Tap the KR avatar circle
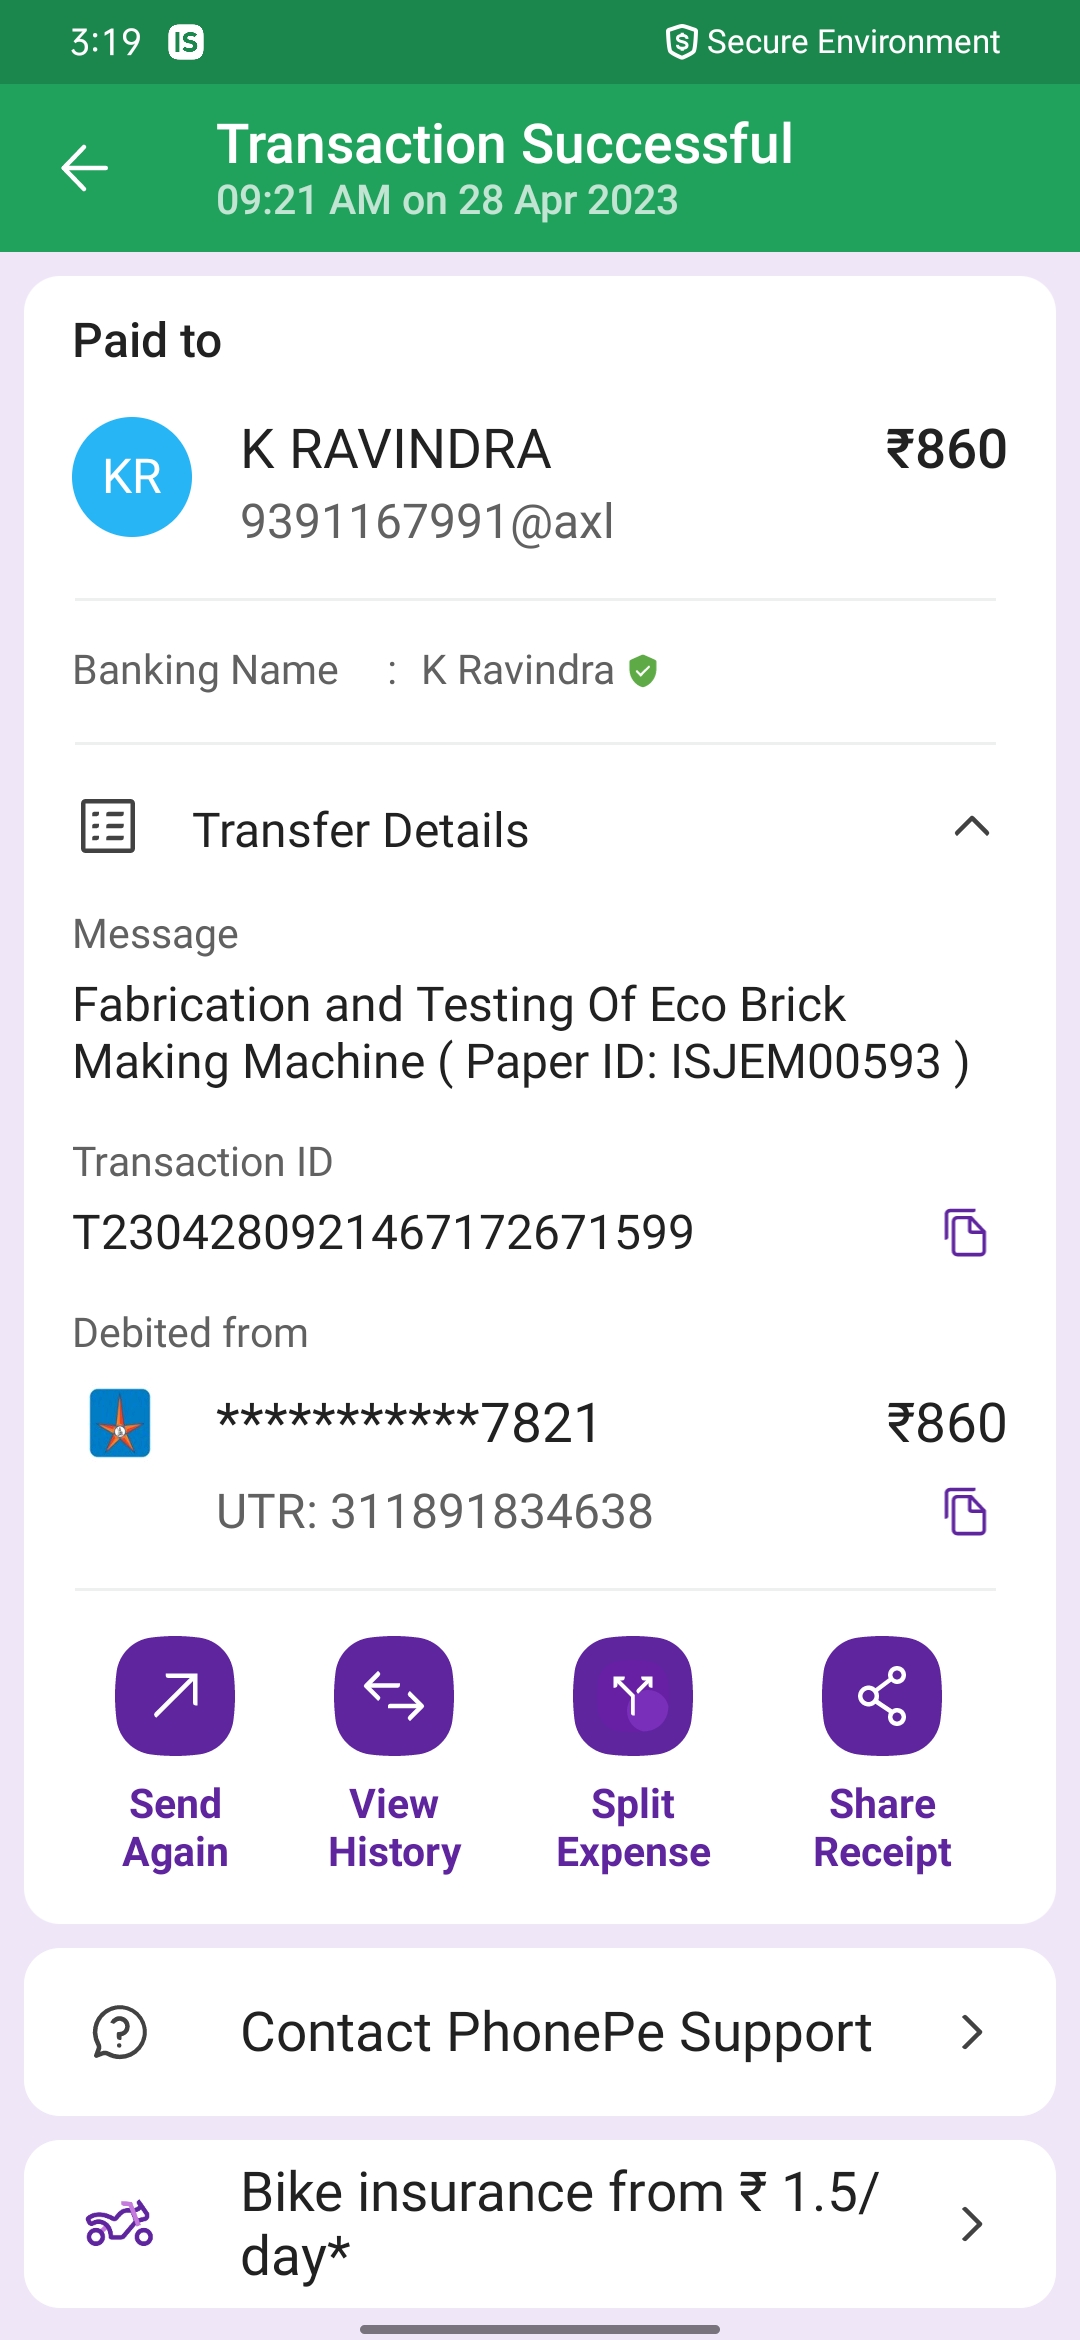 [132, 477]
